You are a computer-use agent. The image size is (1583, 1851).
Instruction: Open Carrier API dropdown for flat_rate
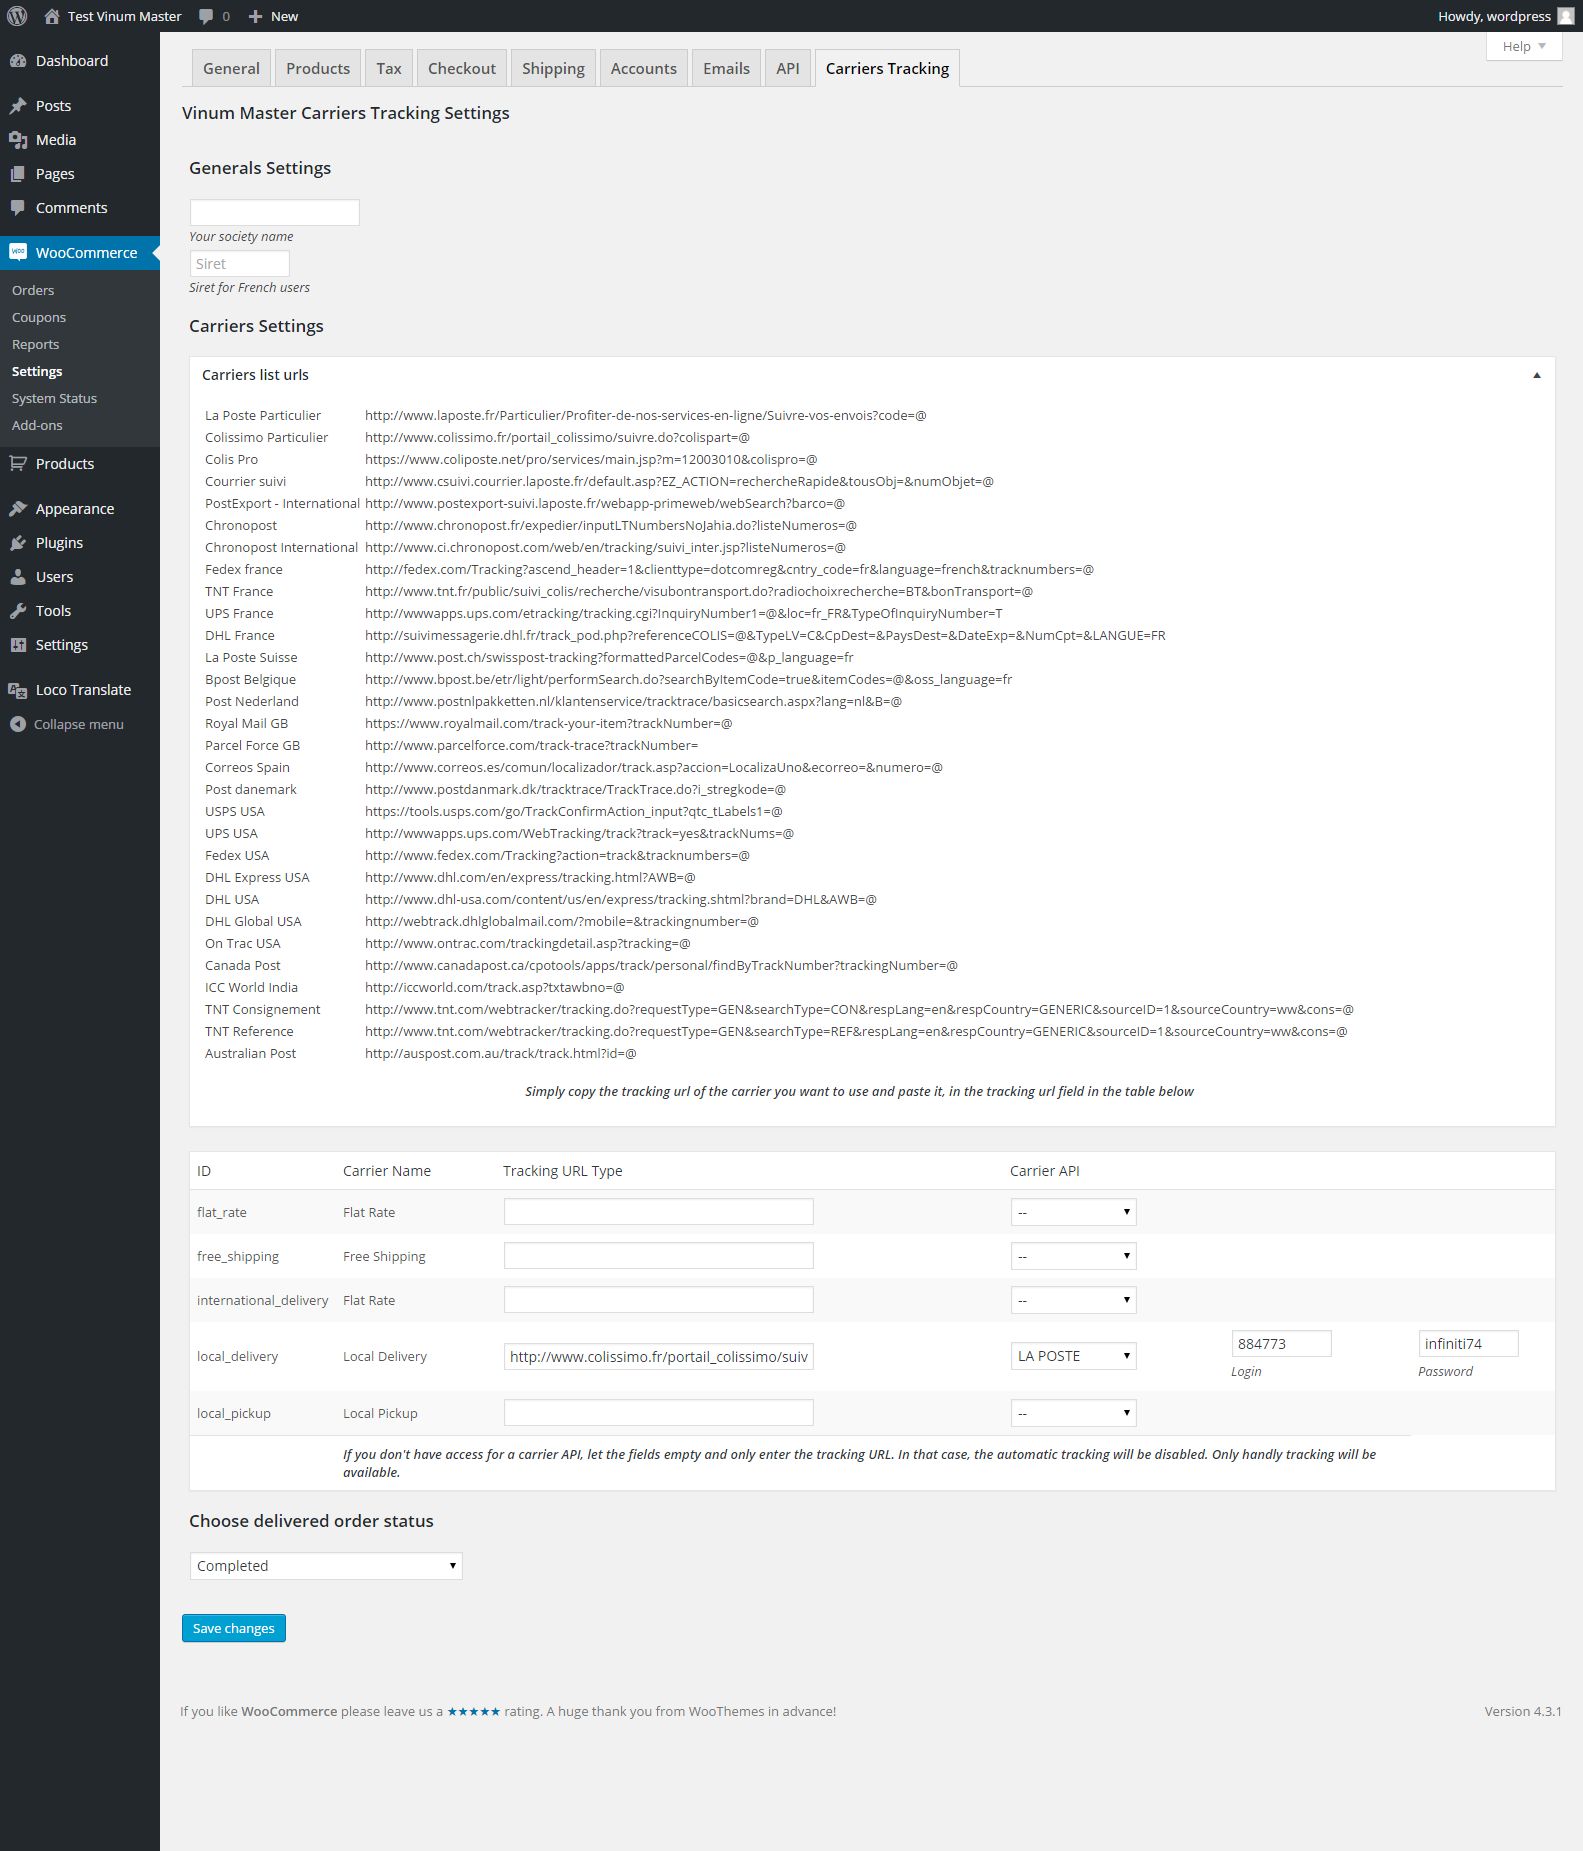pyautogui.click(x=1074, y=1212)
